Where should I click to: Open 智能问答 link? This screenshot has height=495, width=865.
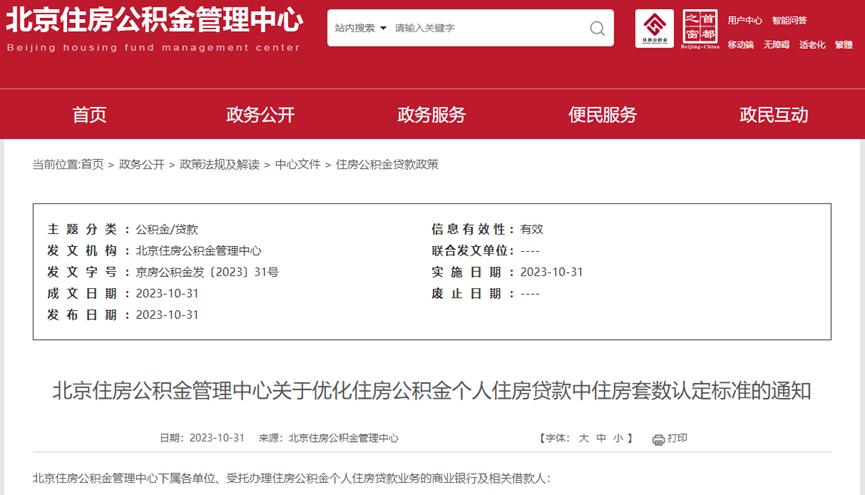789,20
